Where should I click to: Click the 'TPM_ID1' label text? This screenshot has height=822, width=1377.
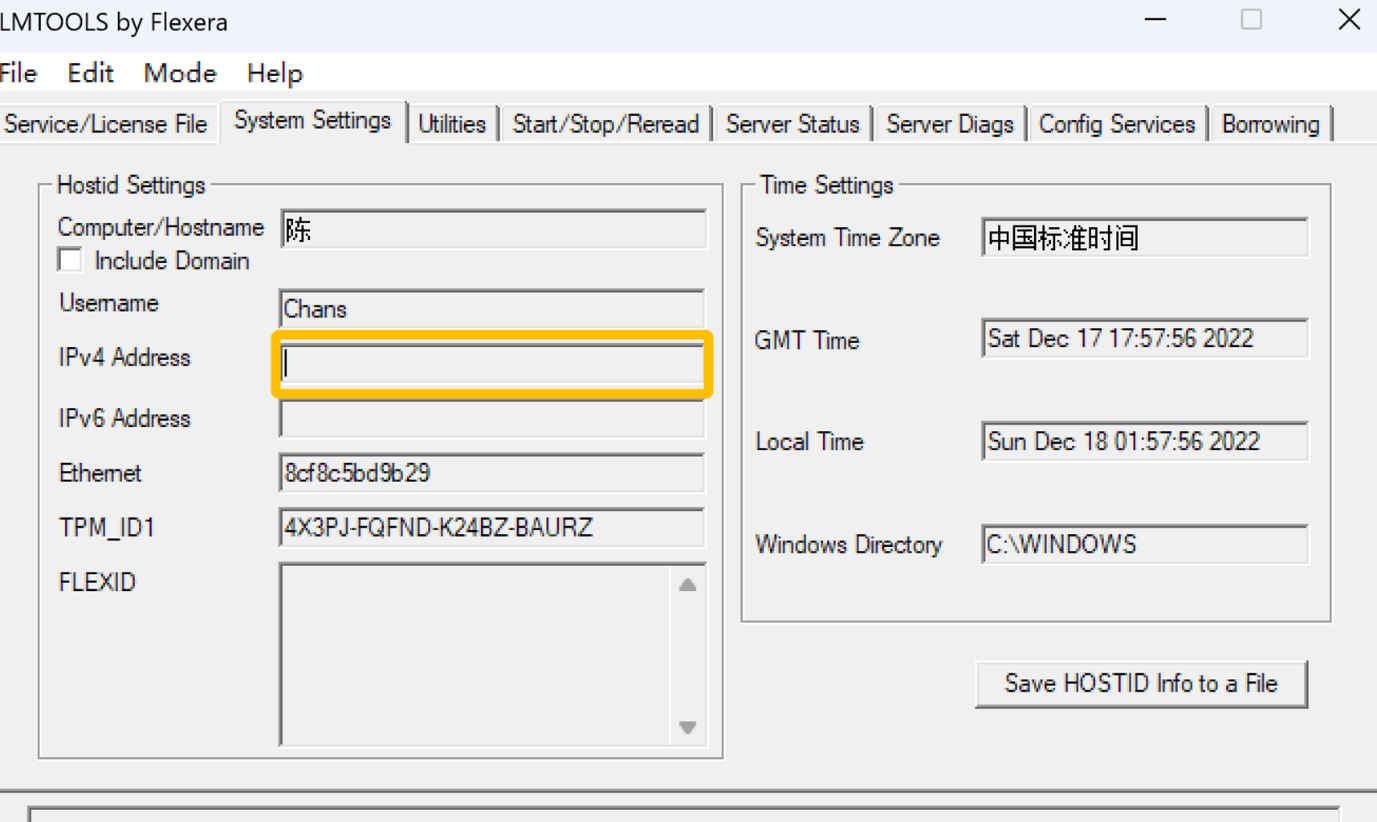(x=107, y=527)
